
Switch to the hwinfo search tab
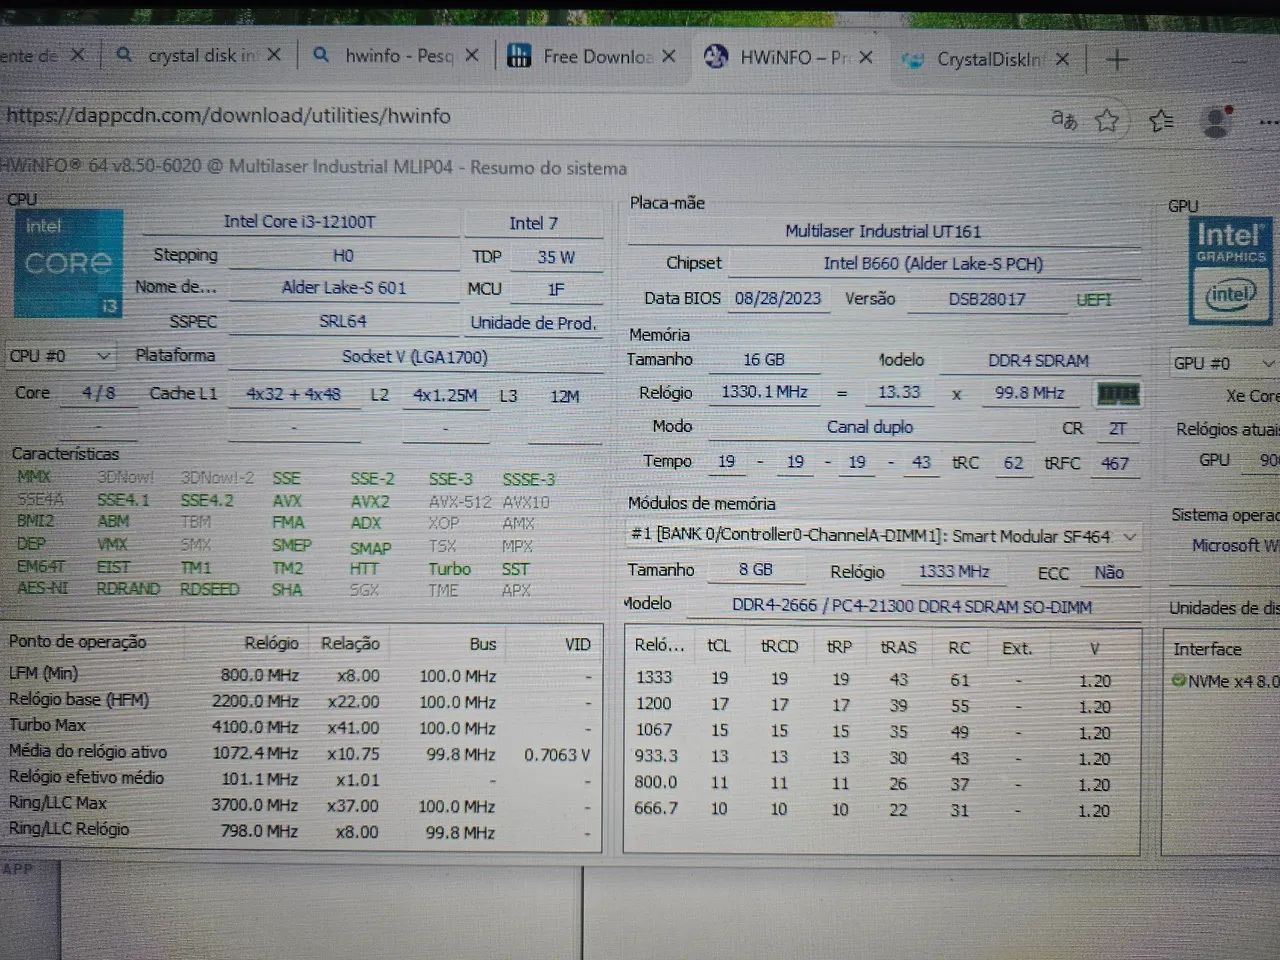pos(395,55)
